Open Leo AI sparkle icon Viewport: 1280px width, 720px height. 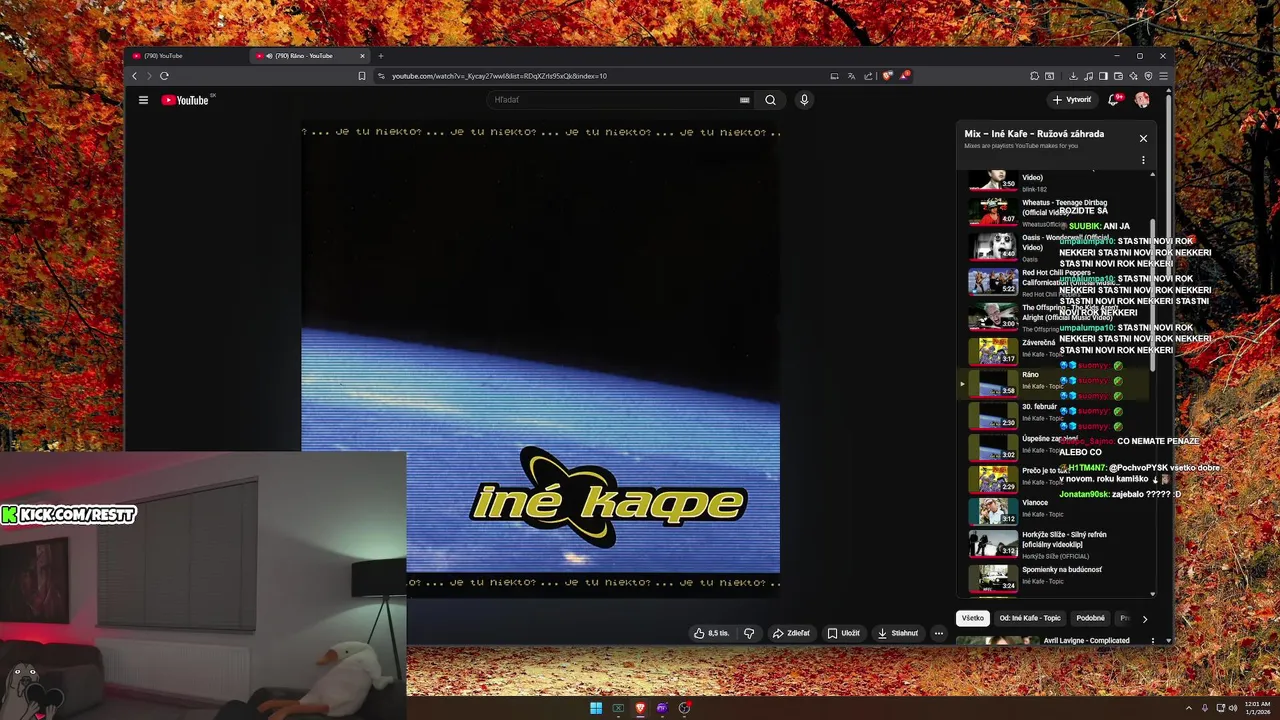(x=1134, y=76)
